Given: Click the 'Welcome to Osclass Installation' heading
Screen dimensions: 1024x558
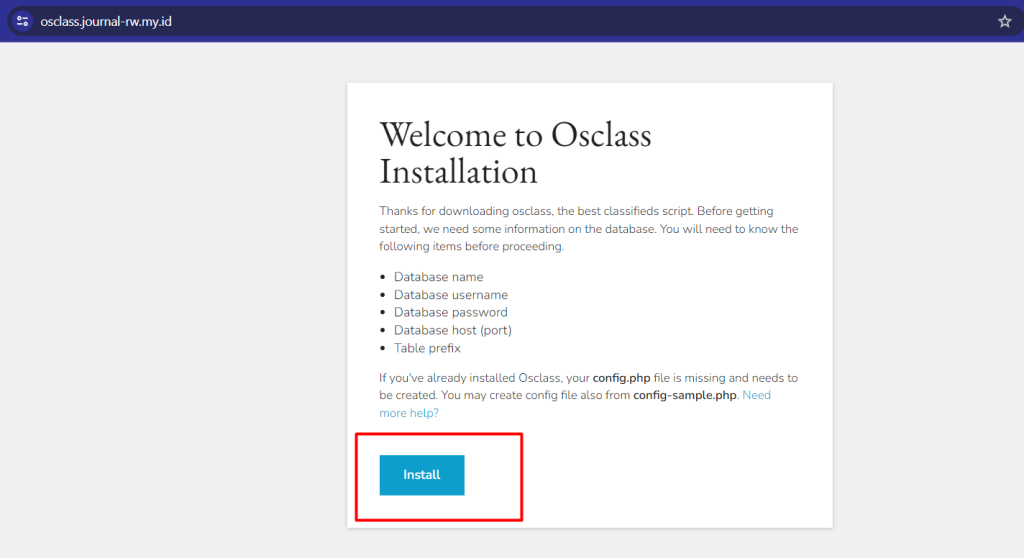Looking at the screenshot, I should pyautogui.click(x=515, y=153).
